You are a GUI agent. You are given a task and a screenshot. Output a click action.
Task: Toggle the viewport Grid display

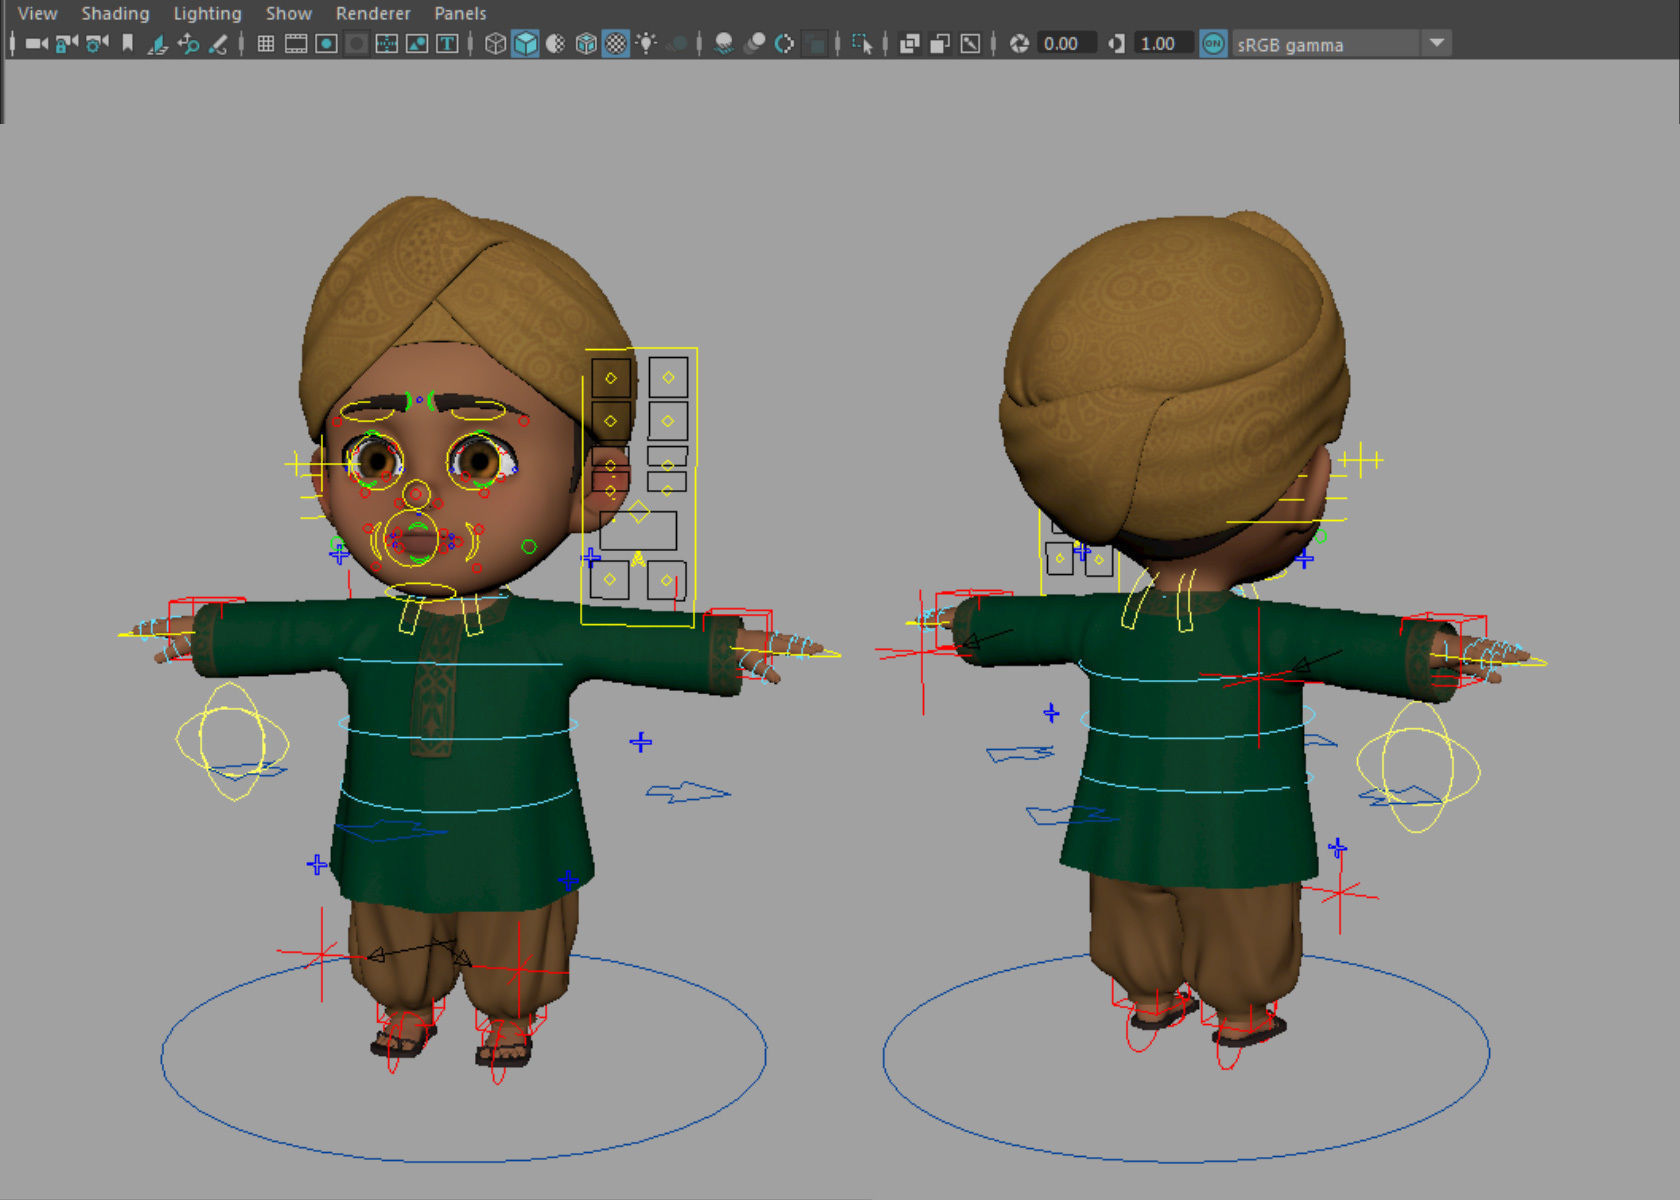(266, 43)
